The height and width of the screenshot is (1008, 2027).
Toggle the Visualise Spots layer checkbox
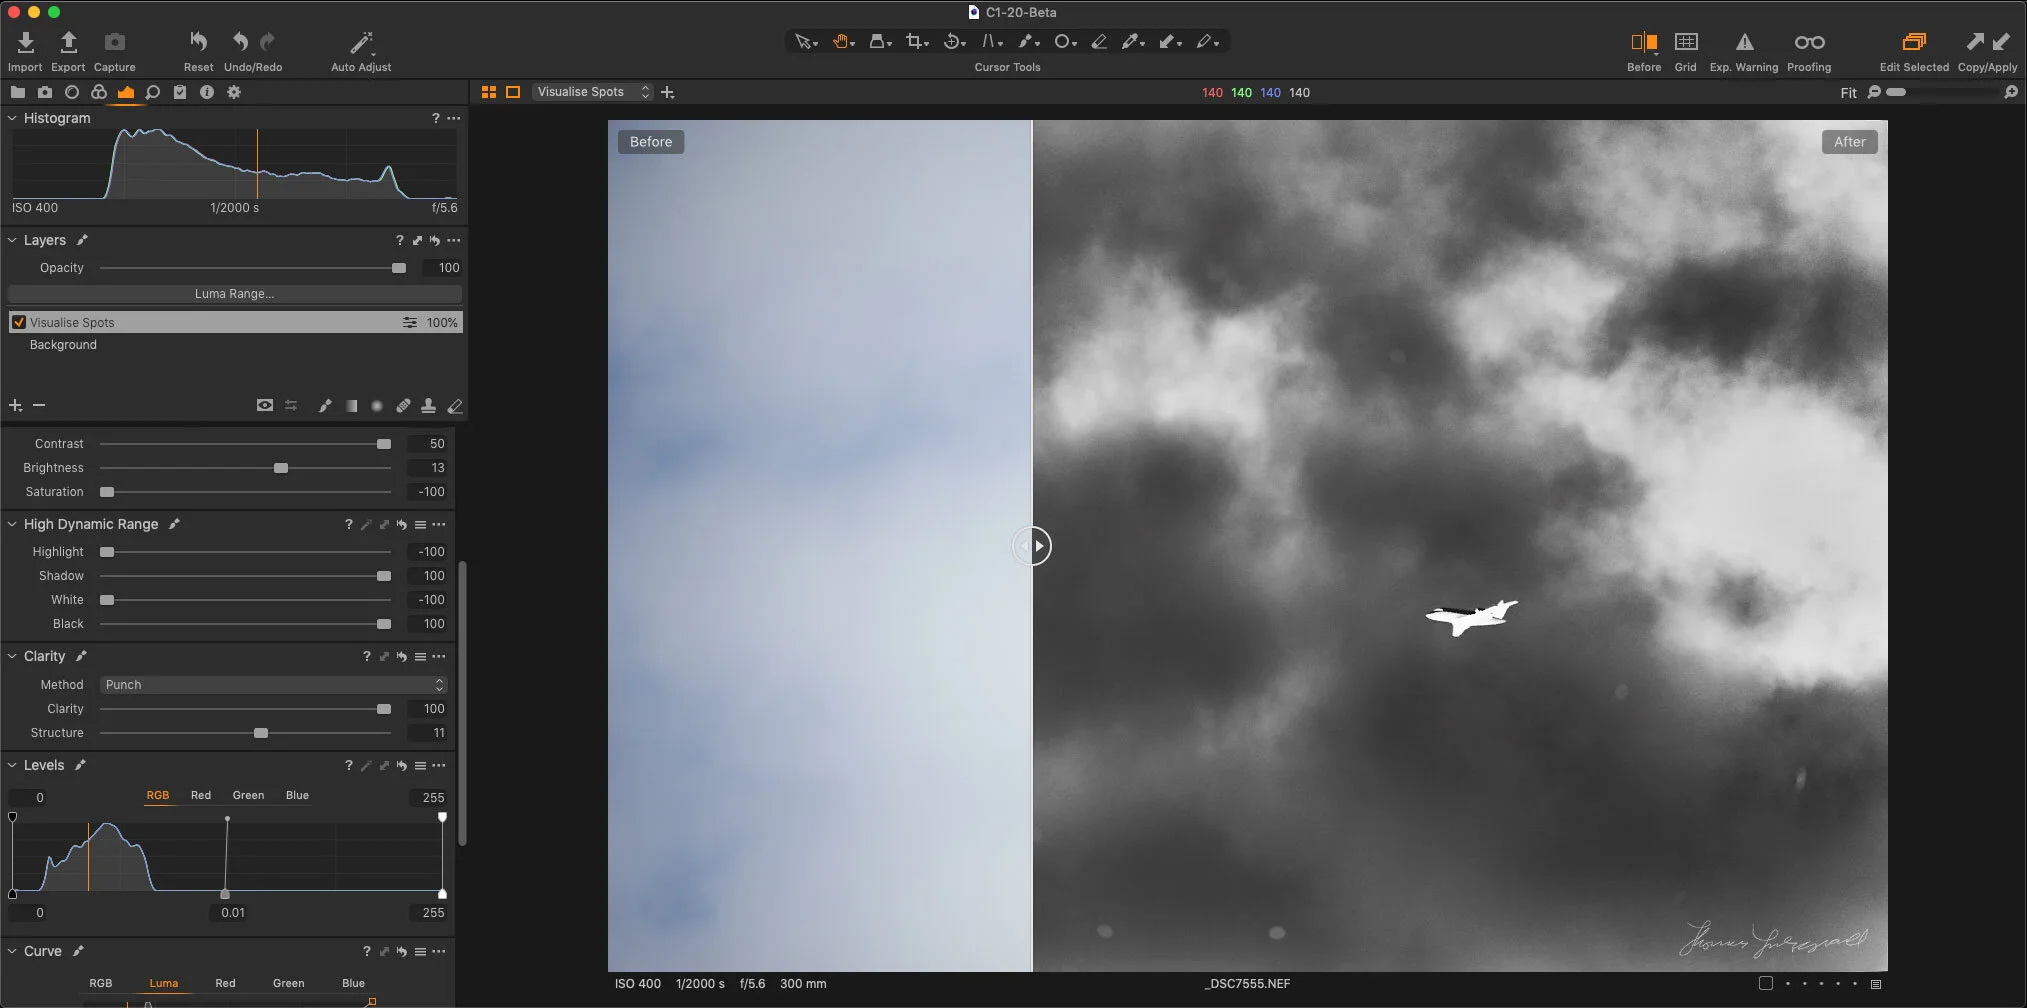18,321
